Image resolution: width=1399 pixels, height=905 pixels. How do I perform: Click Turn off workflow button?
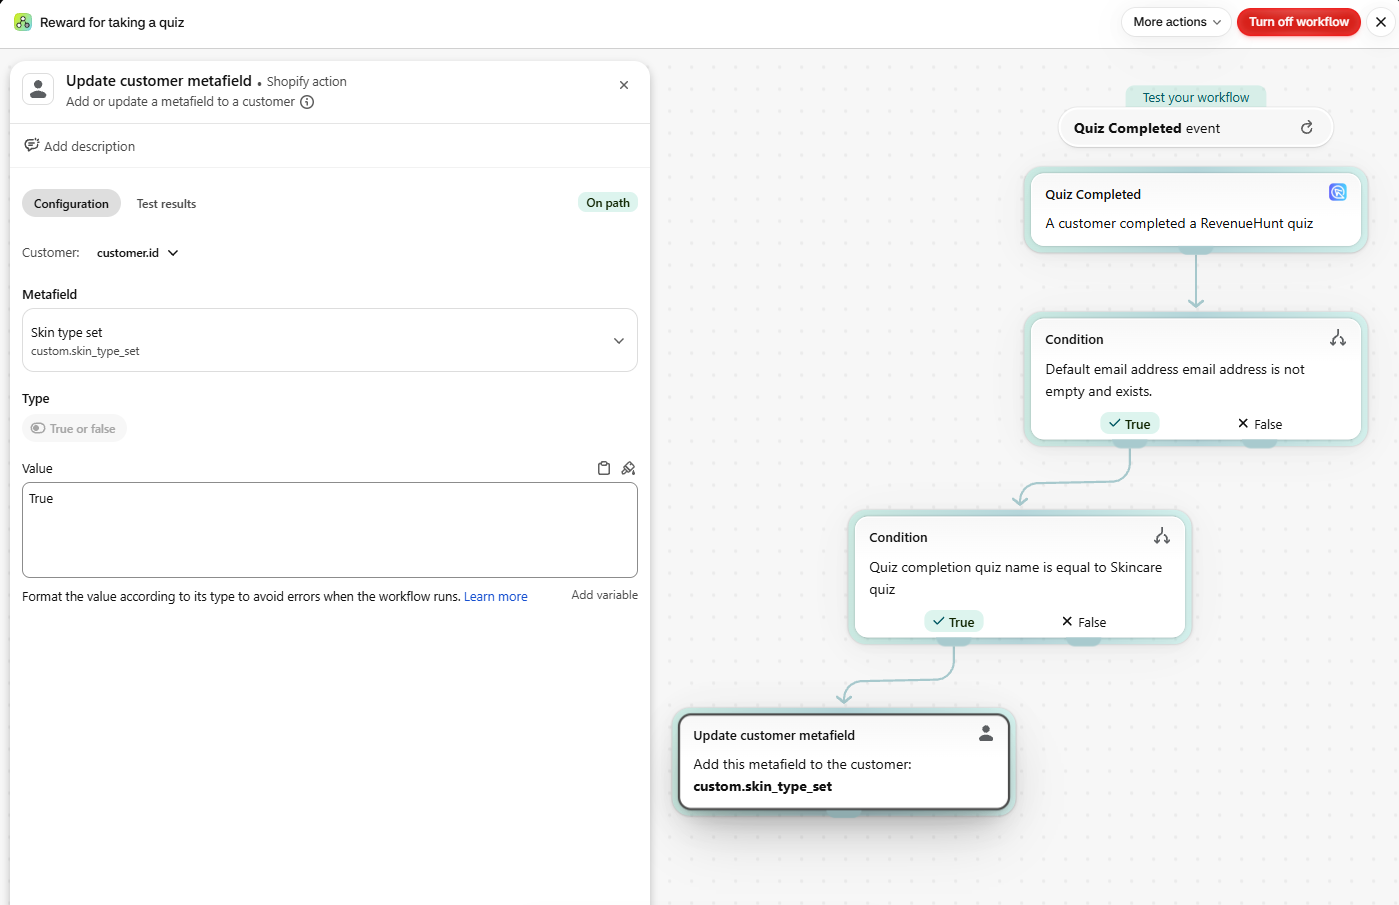pos(1298,22)
